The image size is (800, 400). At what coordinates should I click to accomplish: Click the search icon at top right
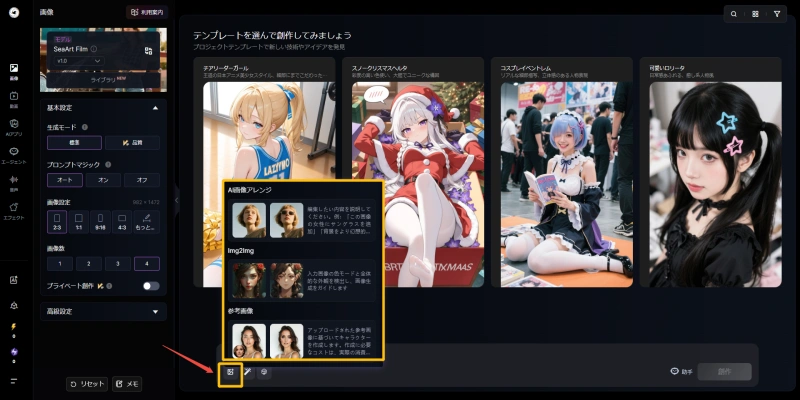[x=734, y=14]
